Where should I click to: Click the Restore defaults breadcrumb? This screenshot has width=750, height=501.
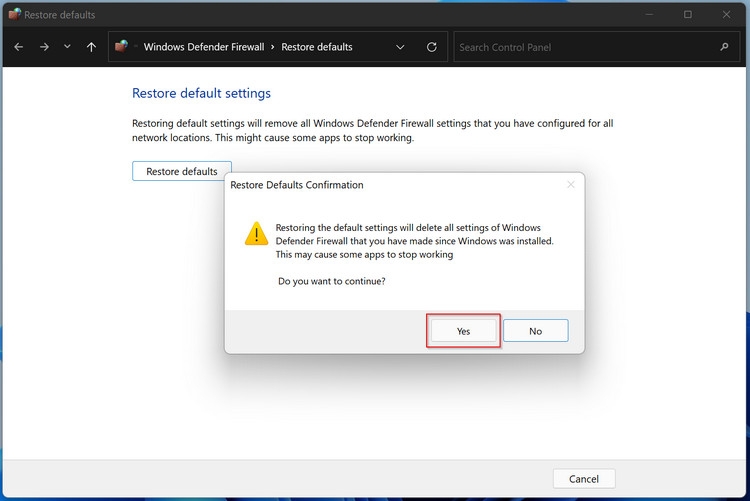[317, 47]
